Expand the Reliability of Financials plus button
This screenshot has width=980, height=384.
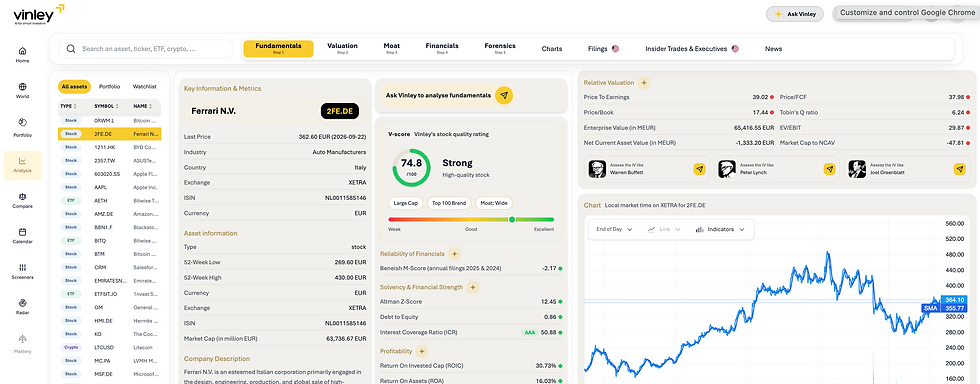454,254
